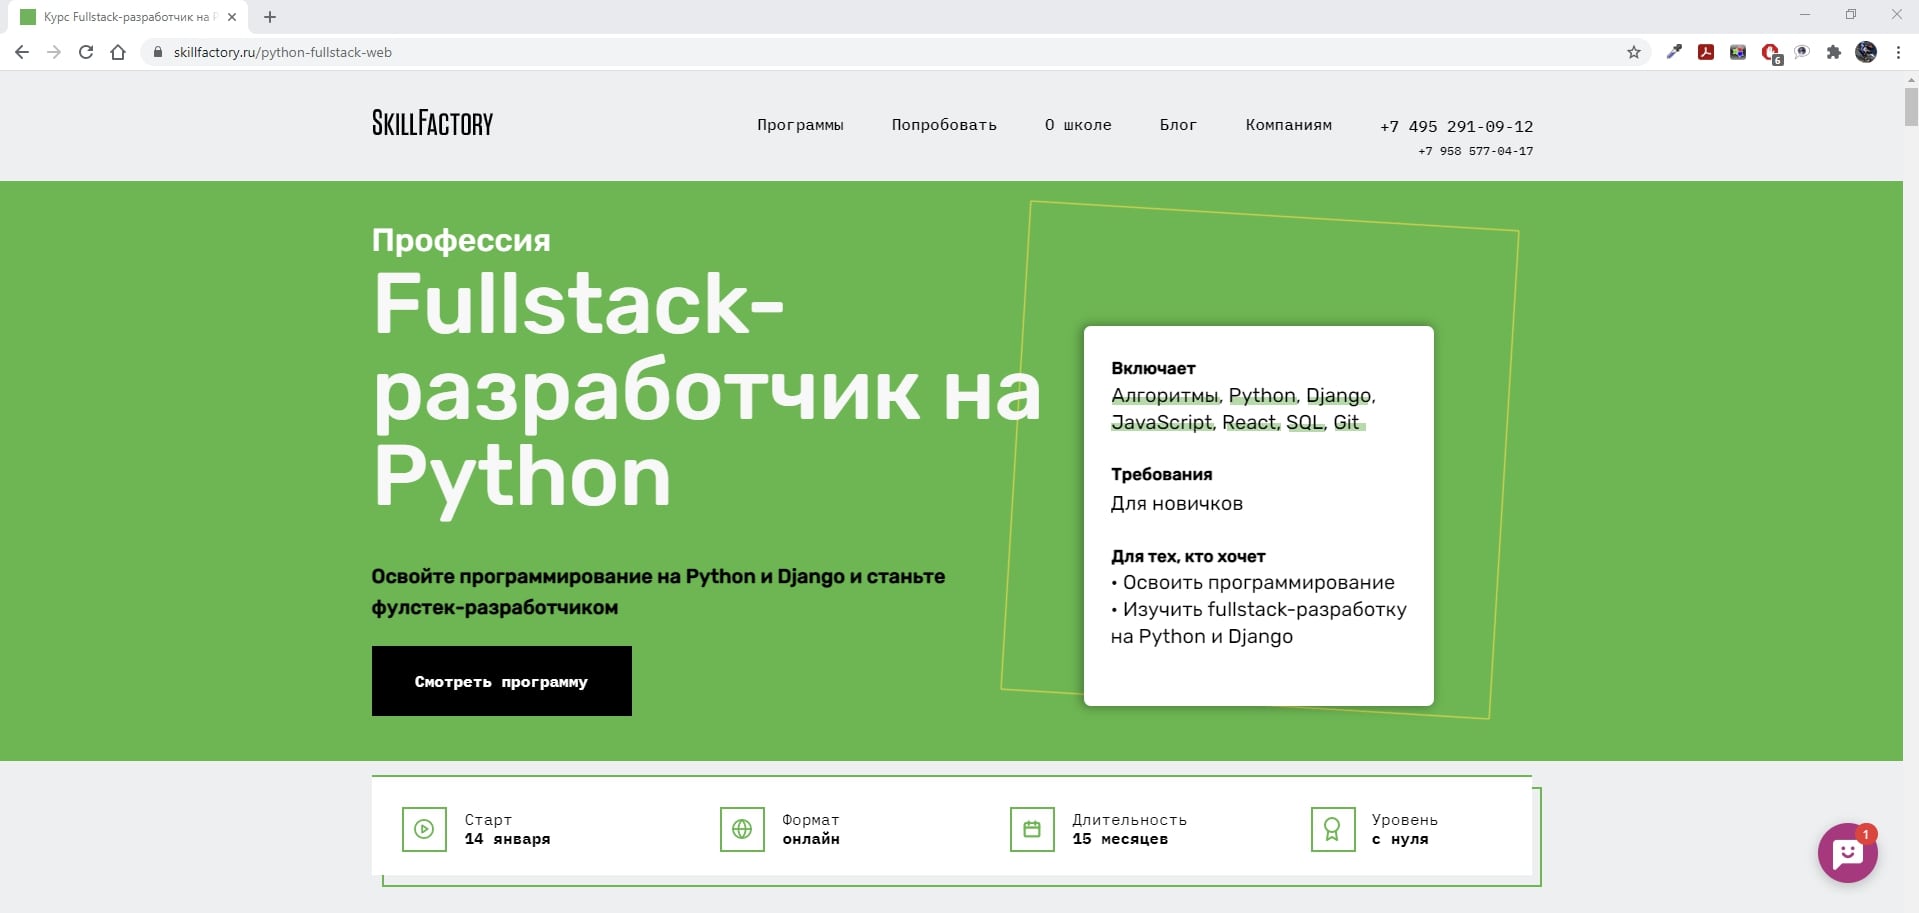Click the с нуля level text
Image resolution: width=1919 pixels, height=913 pixels.
coord(1400,839)
